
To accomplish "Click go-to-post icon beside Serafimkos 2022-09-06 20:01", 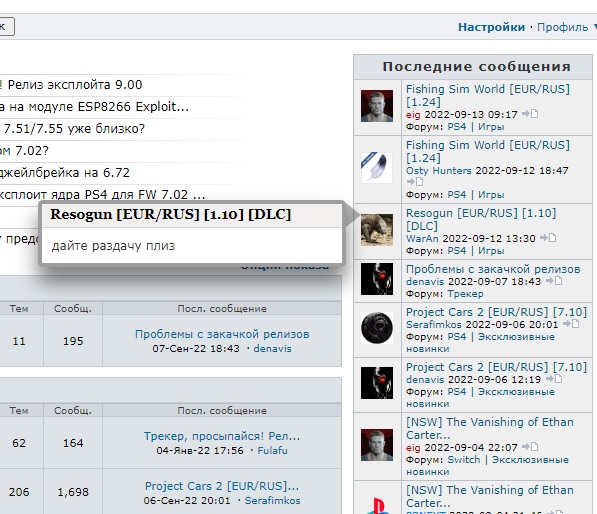I will click(571, 324).
